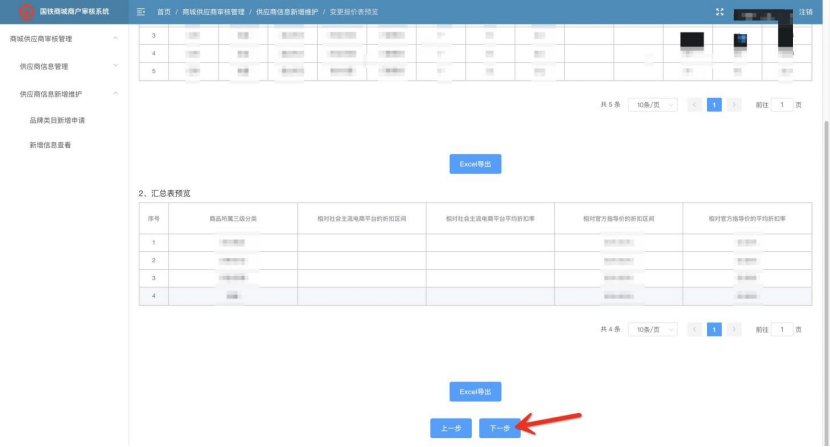
Task: Click 下一步 to proceed
Action: (500, 428)
